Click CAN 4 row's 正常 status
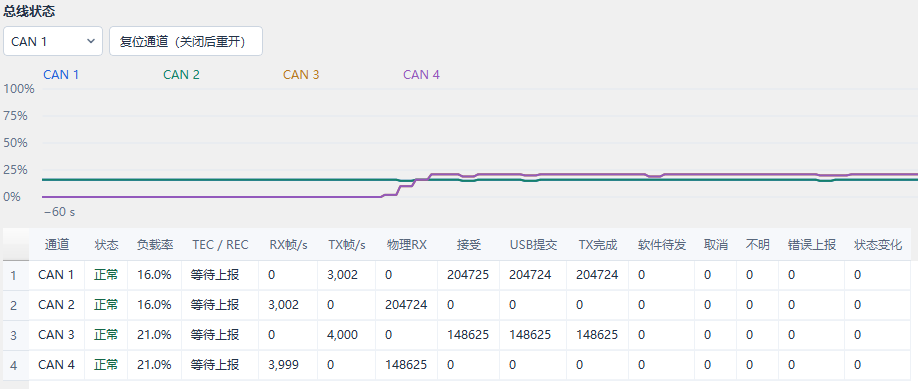This screenshot has width=918, height=389. [106, 365]
